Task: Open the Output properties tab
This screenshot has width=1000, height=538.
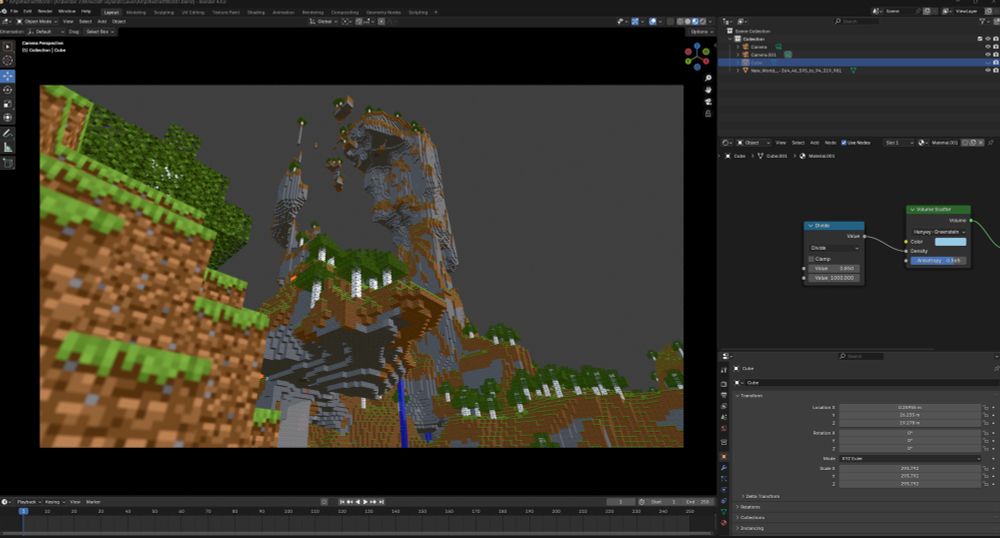Action: click(724, 395)
